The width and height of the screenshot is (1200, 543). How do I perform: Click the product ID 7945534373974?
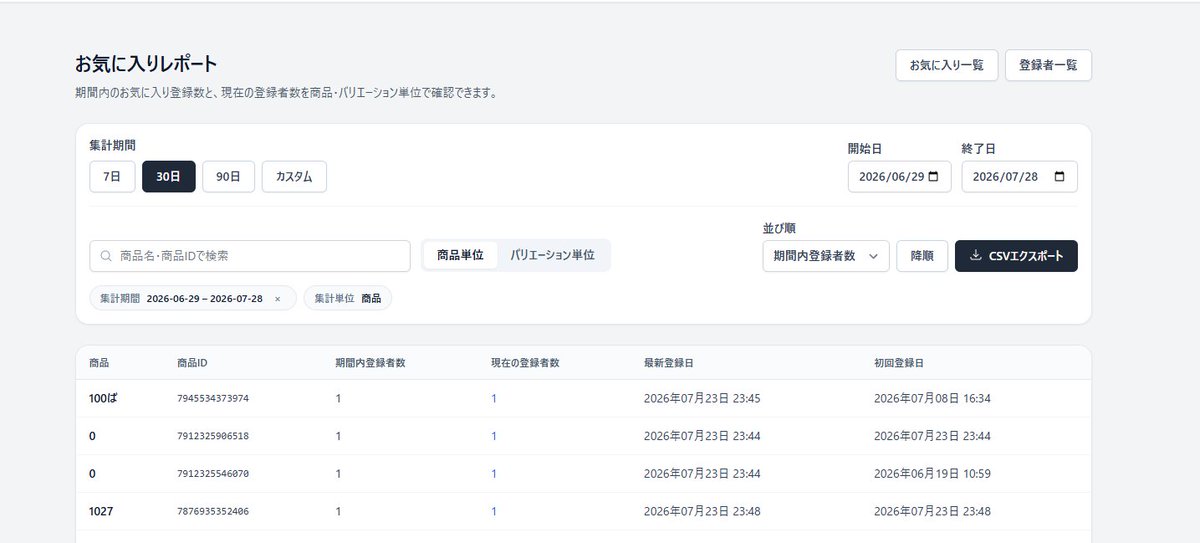tap(213, 398)
